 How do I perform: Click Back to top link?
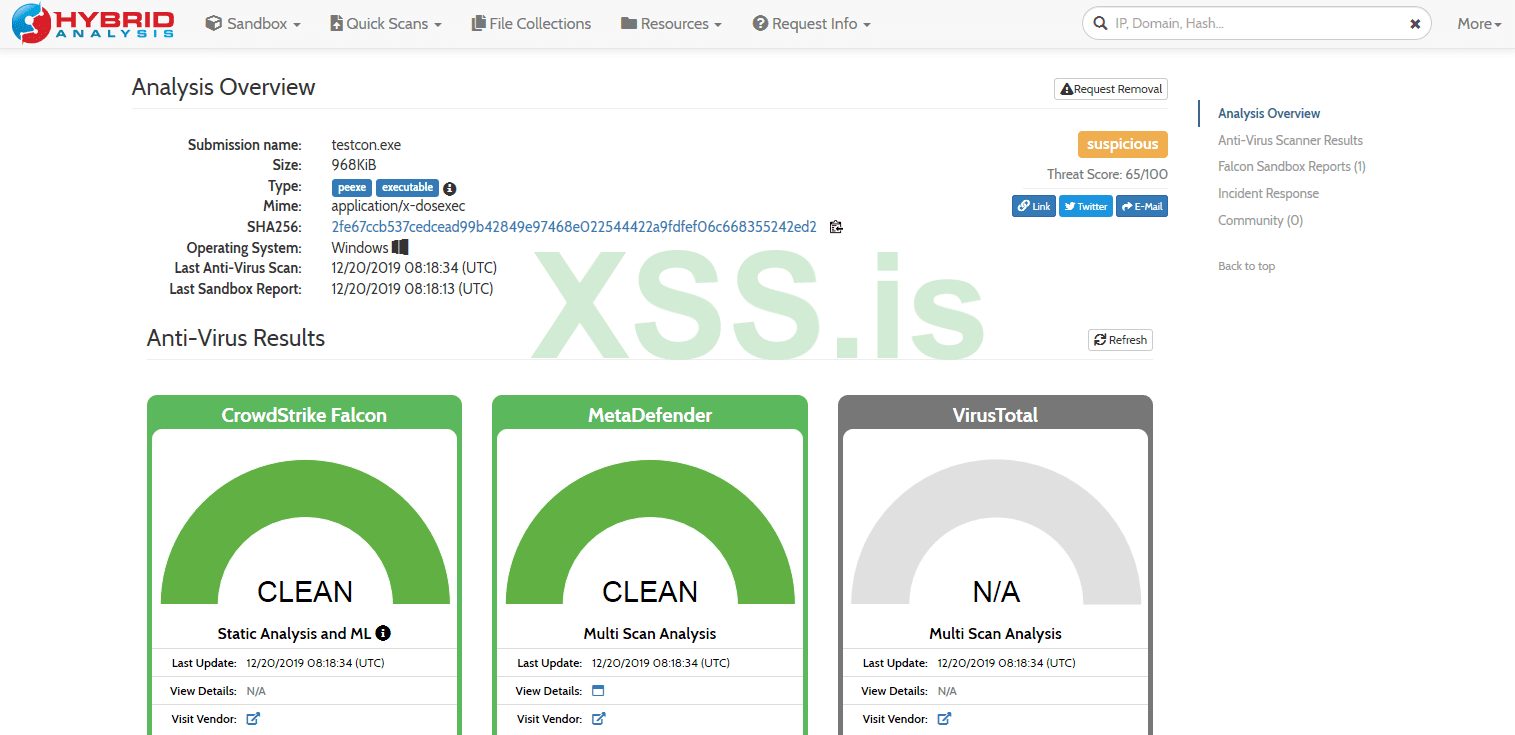(x=1246, y=266)
